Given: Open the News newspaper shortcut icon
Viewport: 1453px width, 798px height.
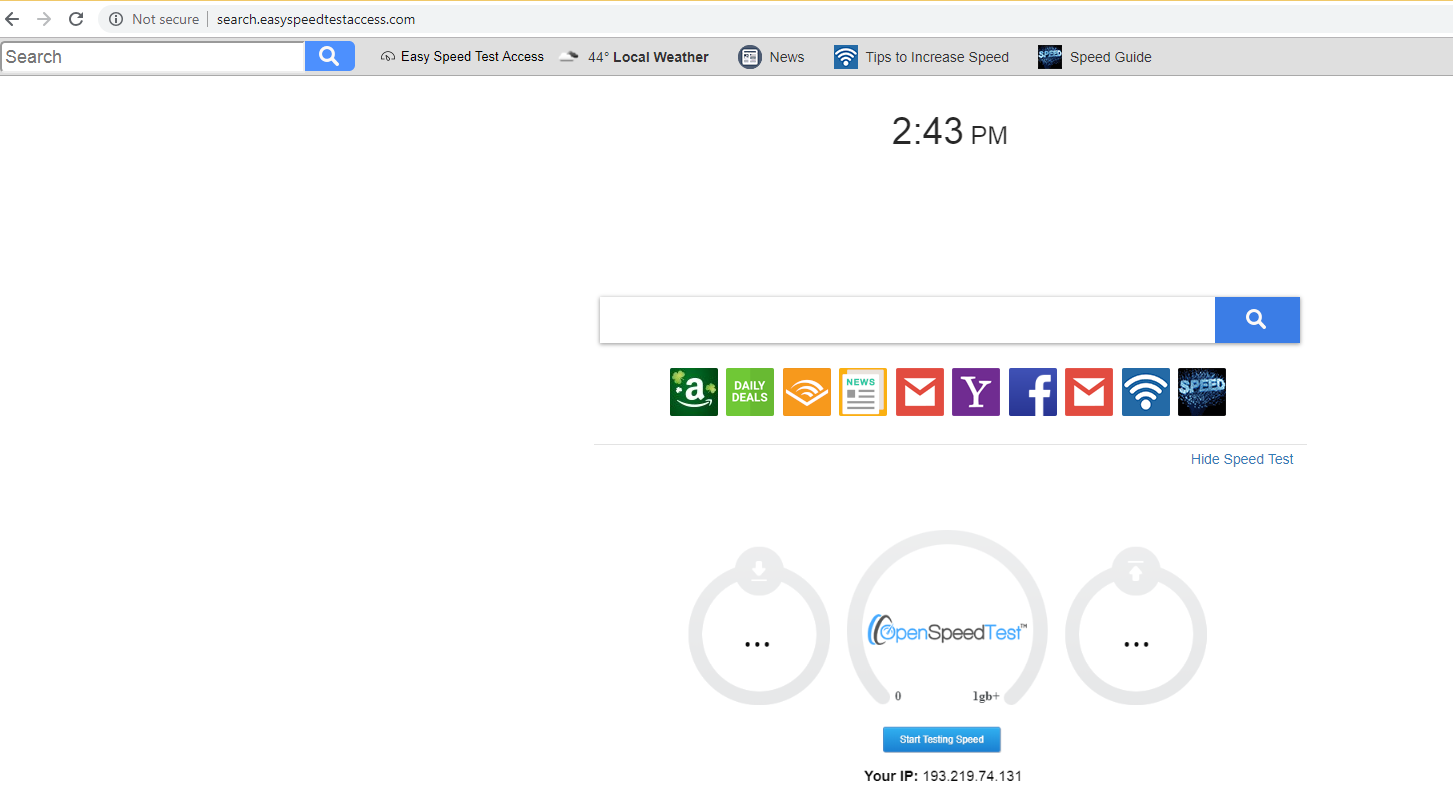Looking at the screenshot, I should tap(863, 392).
